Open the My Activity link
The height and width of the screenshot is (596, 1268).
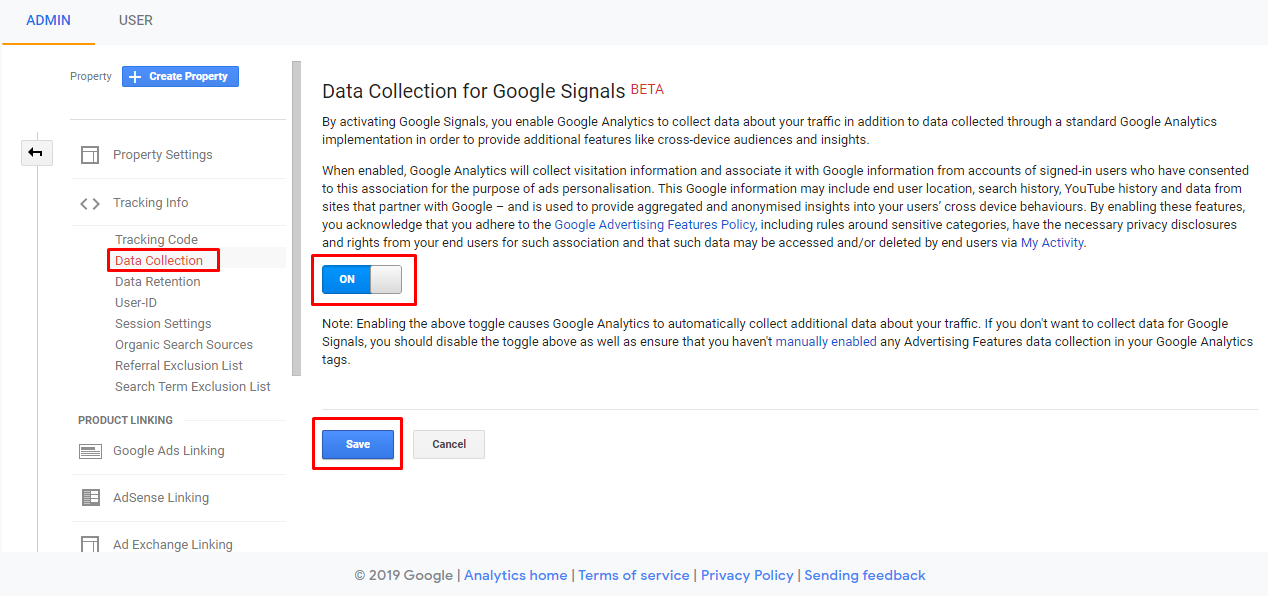coord(1052,243)
